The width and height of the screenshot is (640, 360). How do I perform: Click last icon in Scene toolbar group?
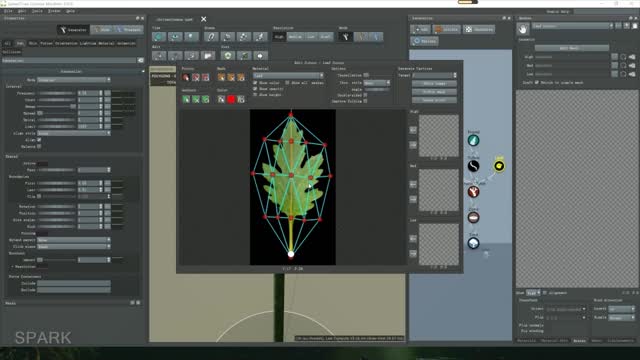pyautogui.click(x=260, y=37)
